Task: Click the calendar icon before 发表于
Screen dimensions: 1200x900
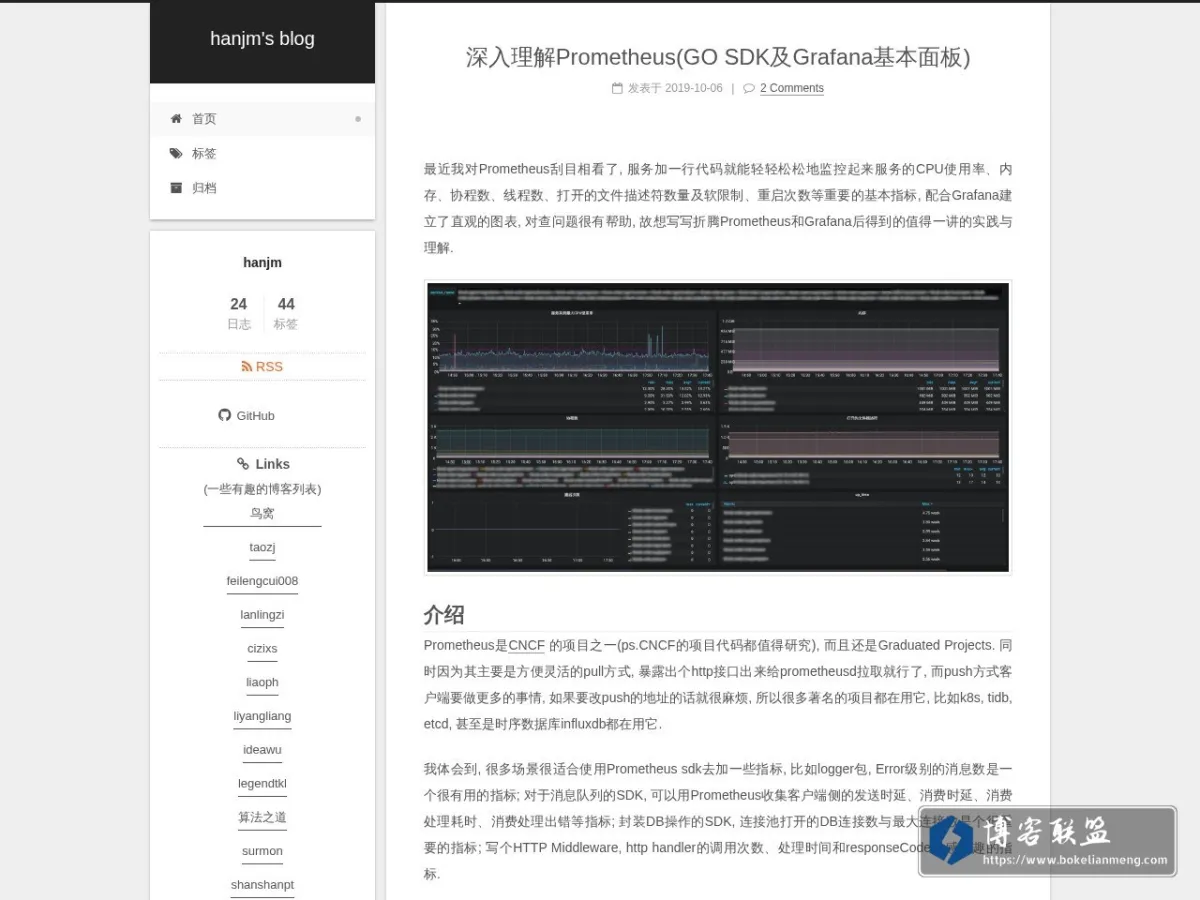Action: point(617,88)
